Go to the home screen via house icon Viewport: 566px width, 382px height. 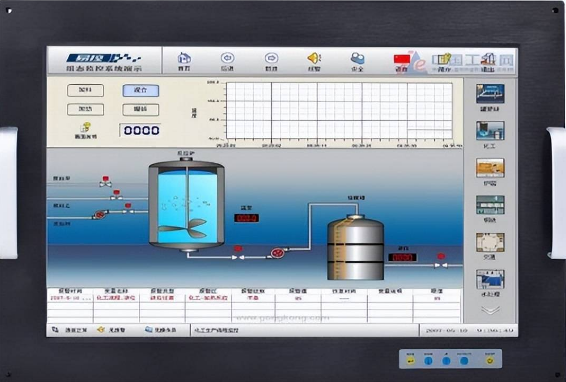pyautogui.click(x=184, y=58)
